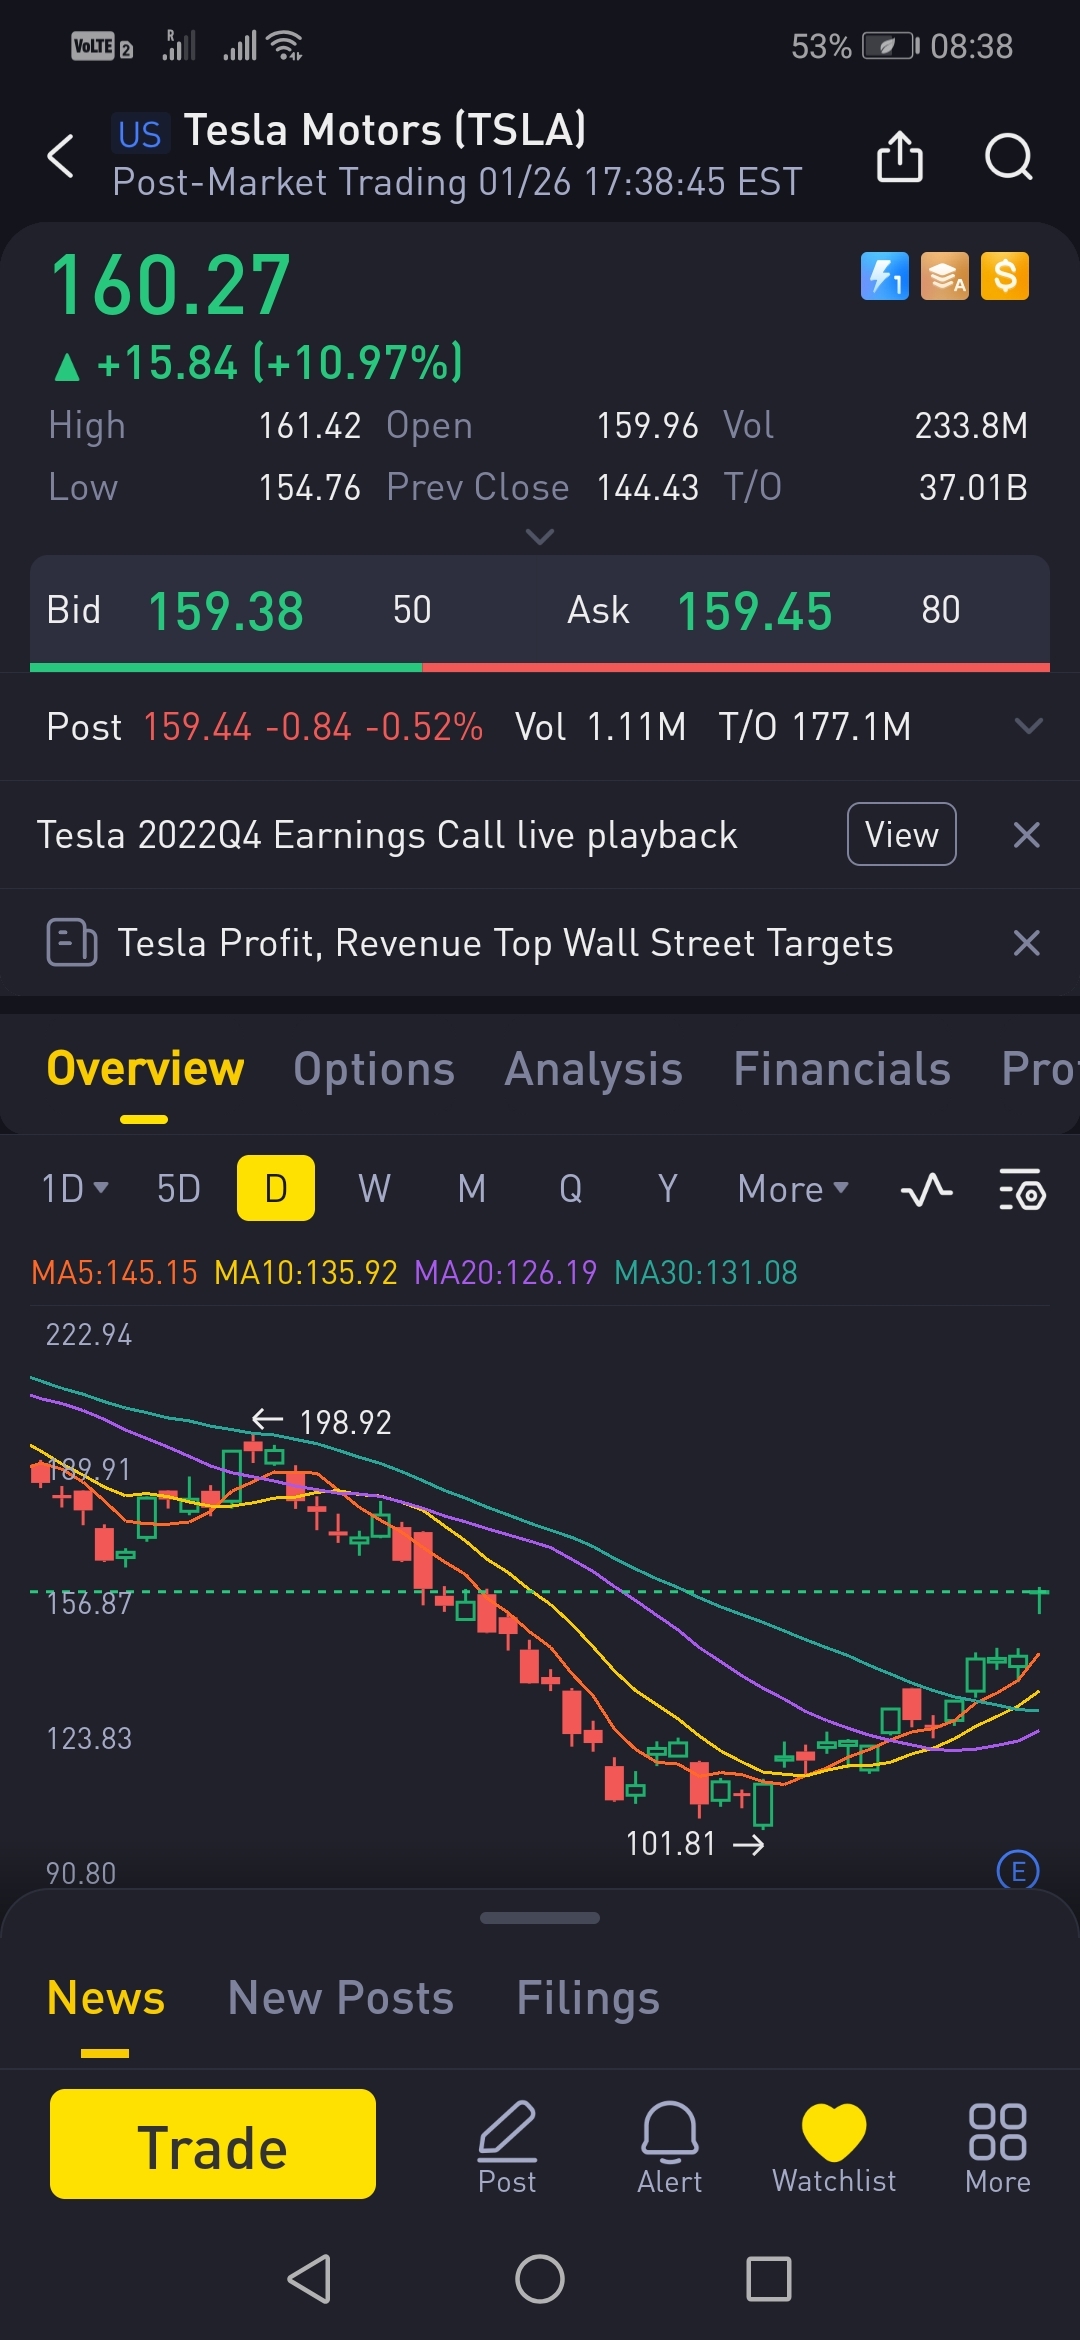The image size is (1080, 2340).
Task: Switch to the Options tab
Action: click(374, 1069)
